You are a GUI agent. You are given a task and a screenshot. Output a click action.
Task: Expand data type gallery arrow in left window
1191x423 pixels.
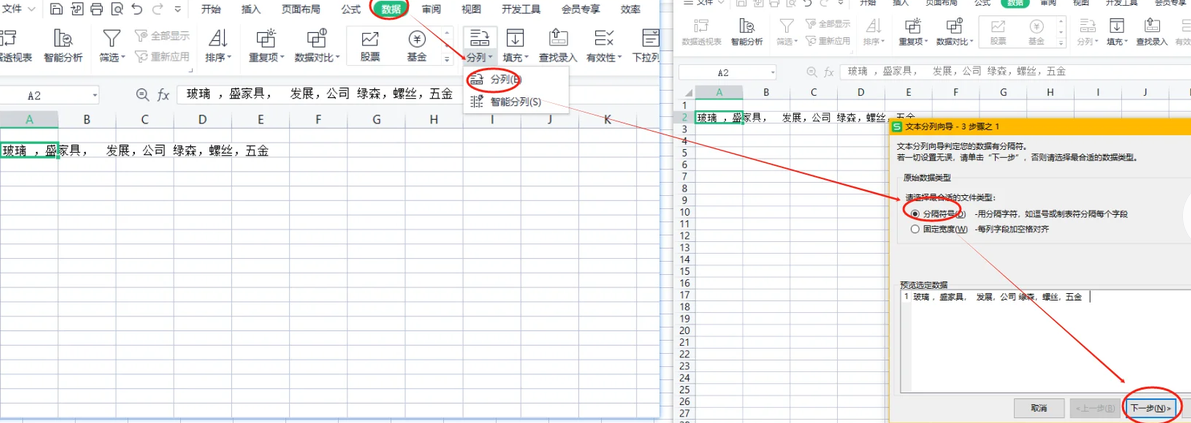click(447, 57)
